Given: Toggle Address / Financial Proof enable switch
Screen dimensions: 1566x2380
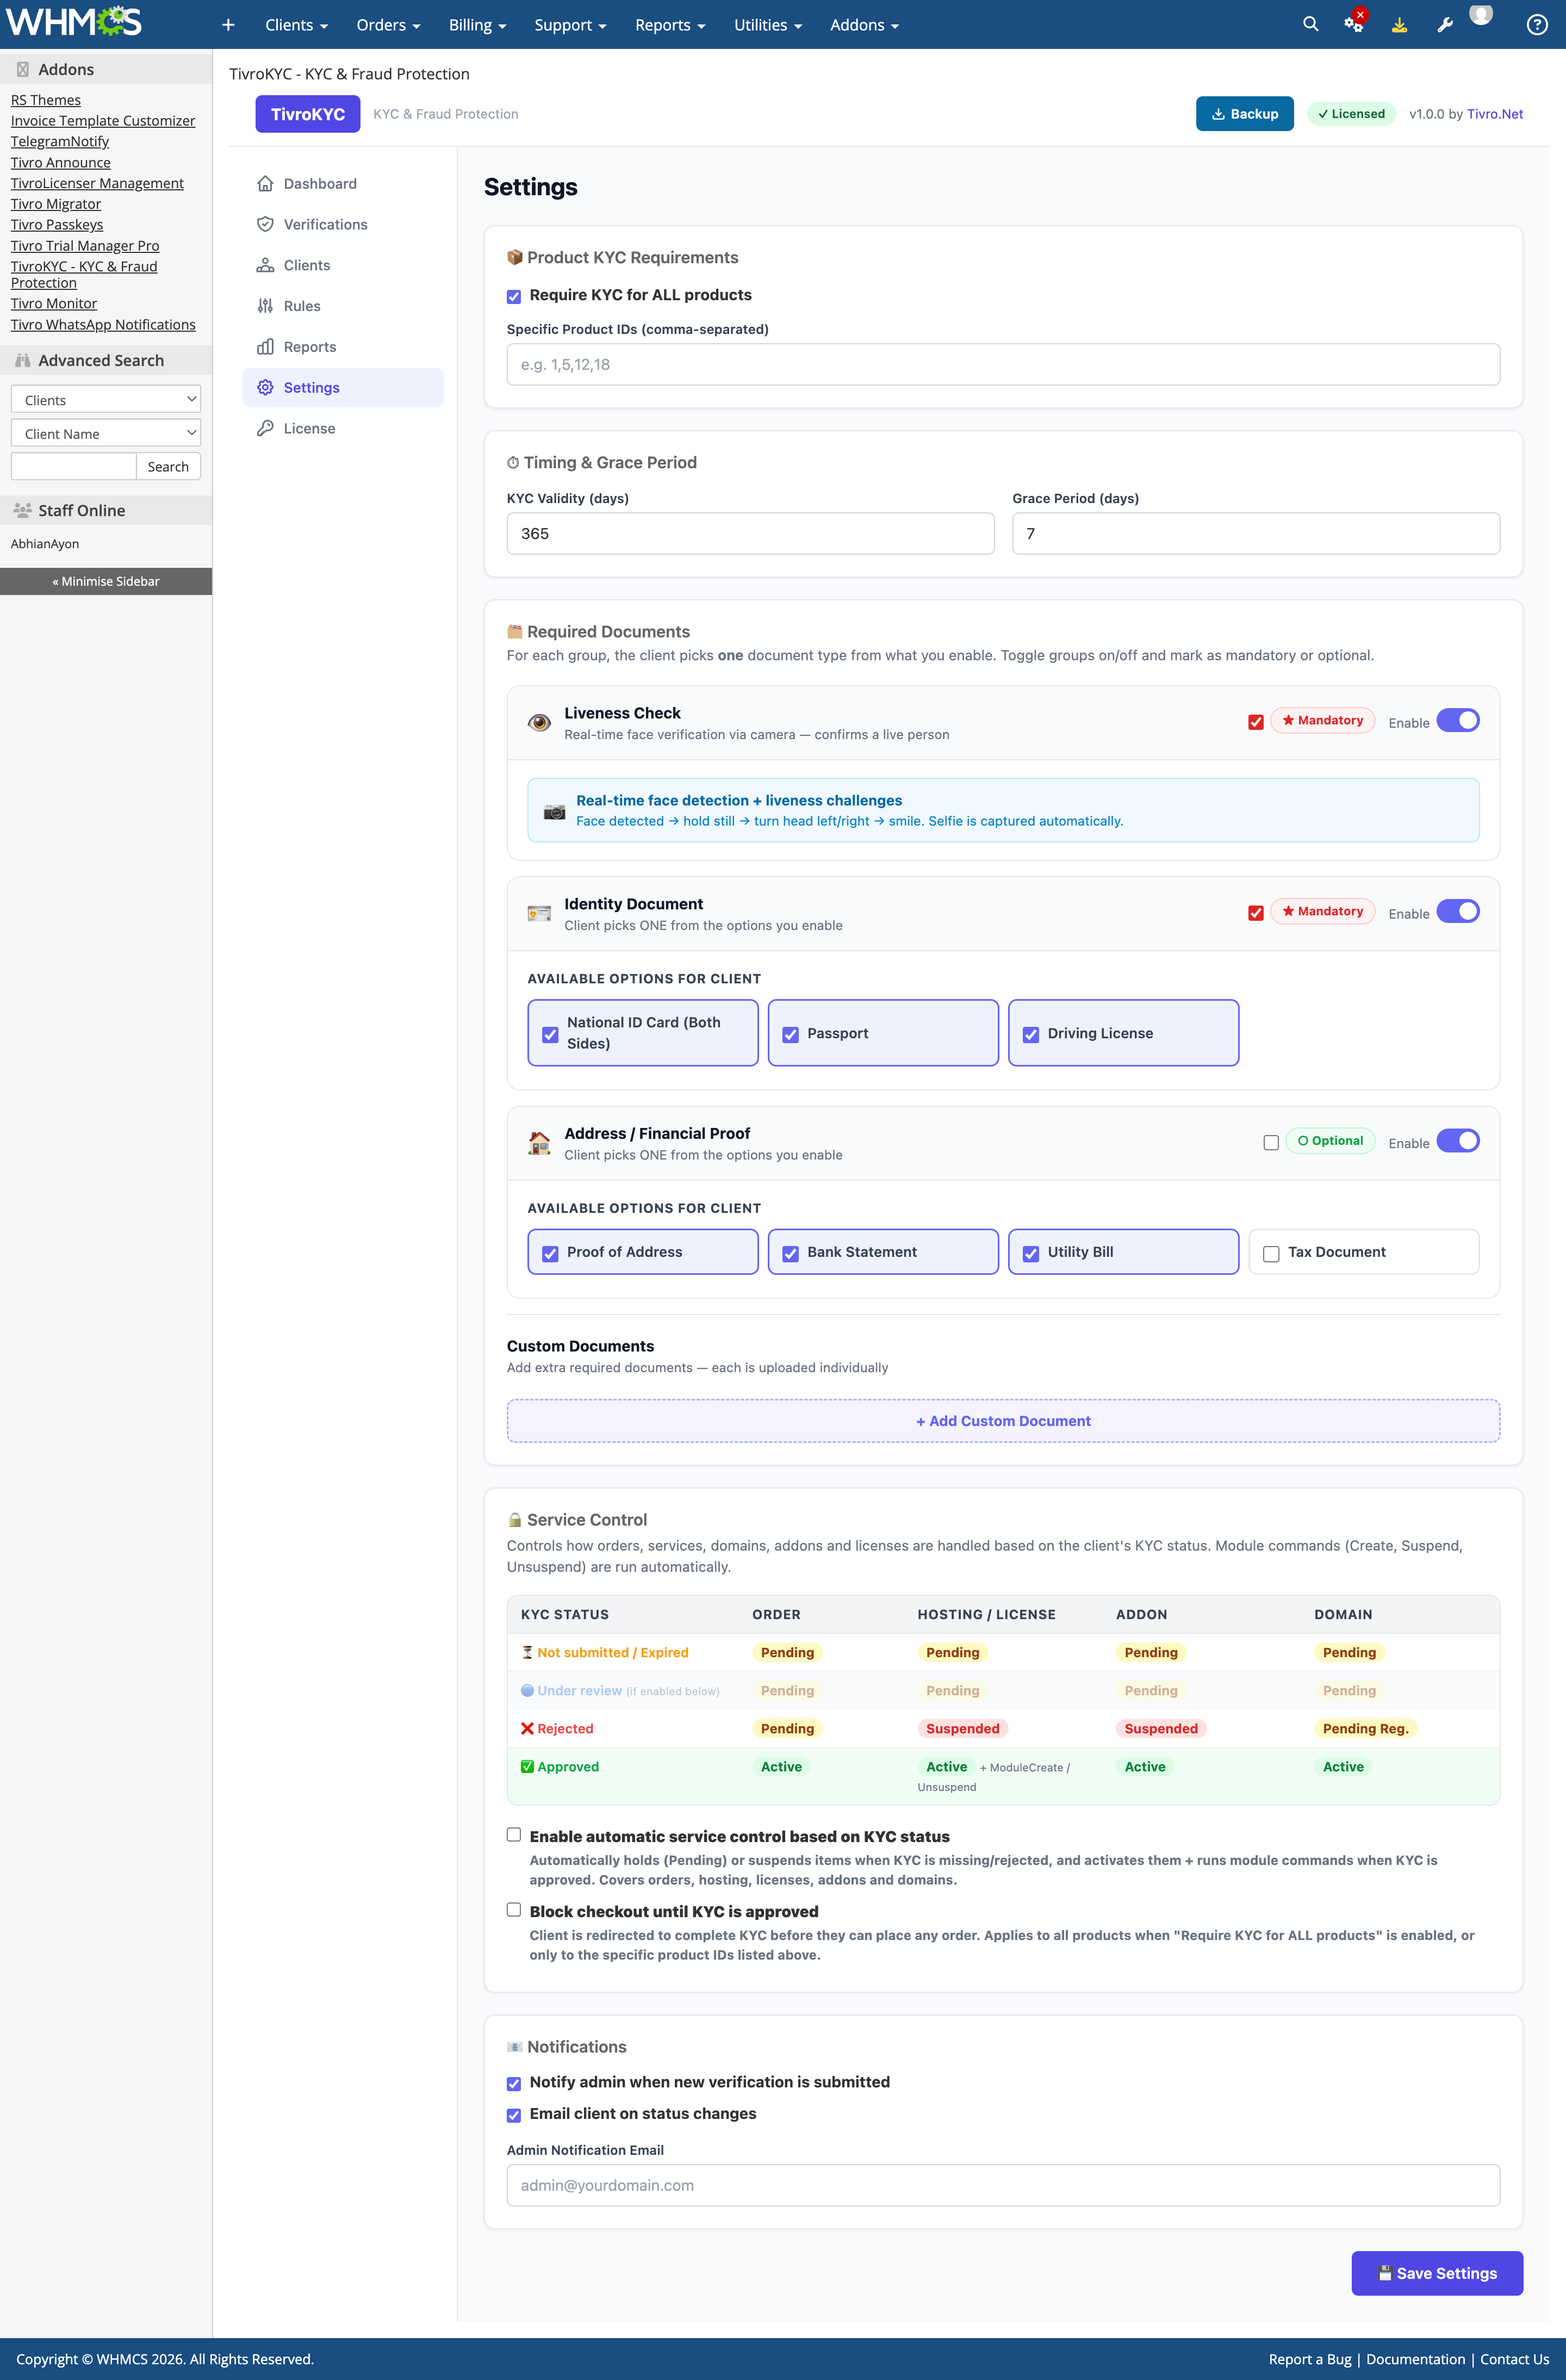Looking at the screenshot, I should coord(1457,1141).
